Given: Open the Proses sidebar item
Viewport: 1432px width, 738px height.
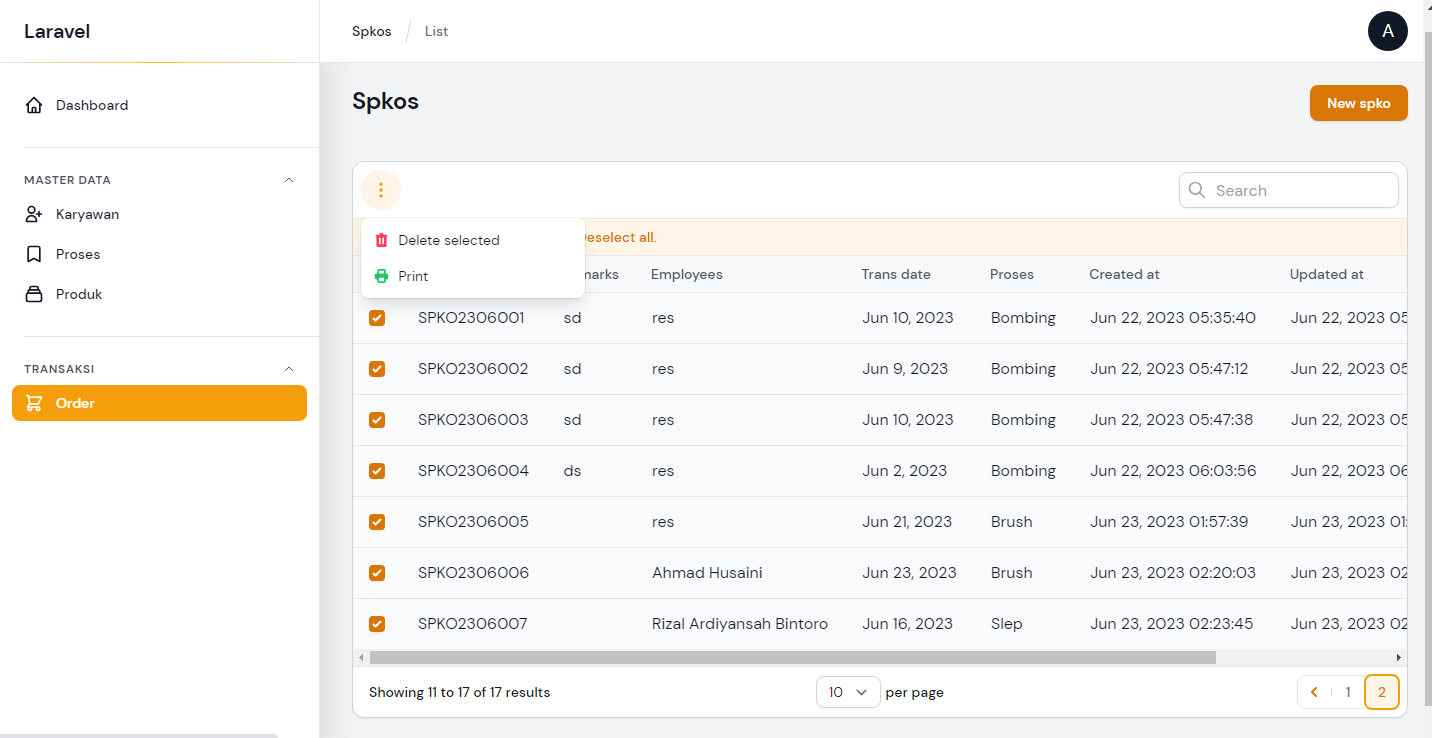Looking at the screenshot, I should (x=159, y=254).
